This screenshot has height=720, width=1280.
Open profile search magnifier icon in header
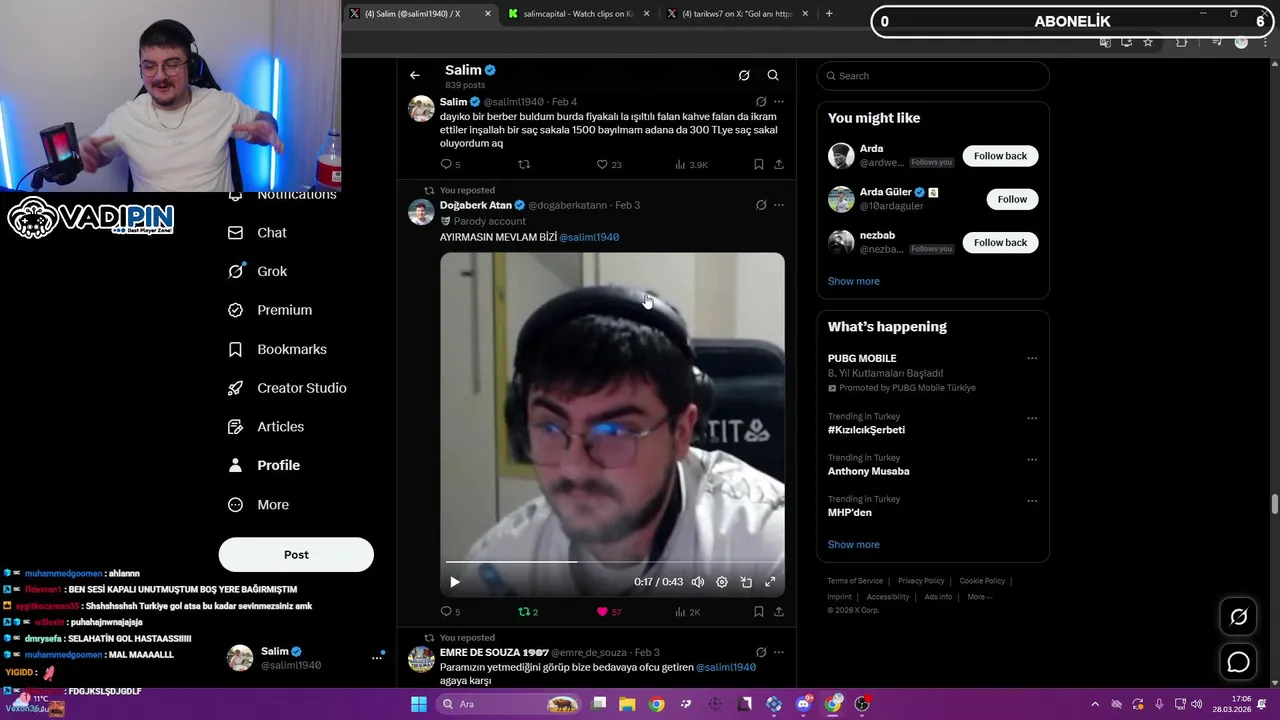click(773, 75)
